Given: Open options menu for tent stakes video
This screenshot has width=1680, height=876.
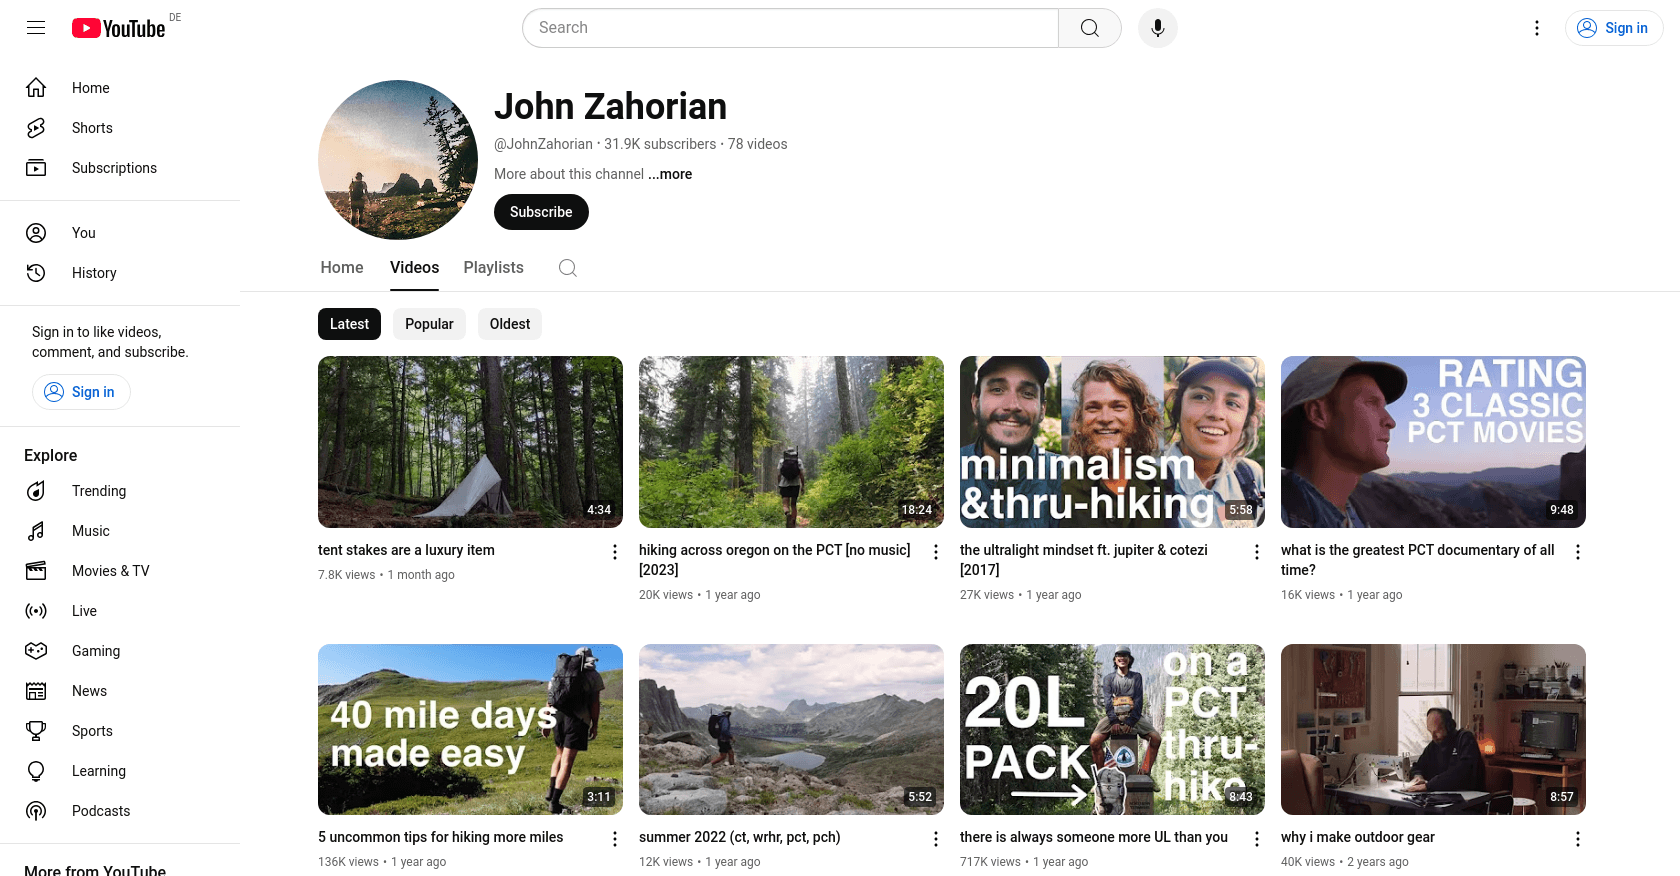Looking at the screenshot, I should 615,552.
